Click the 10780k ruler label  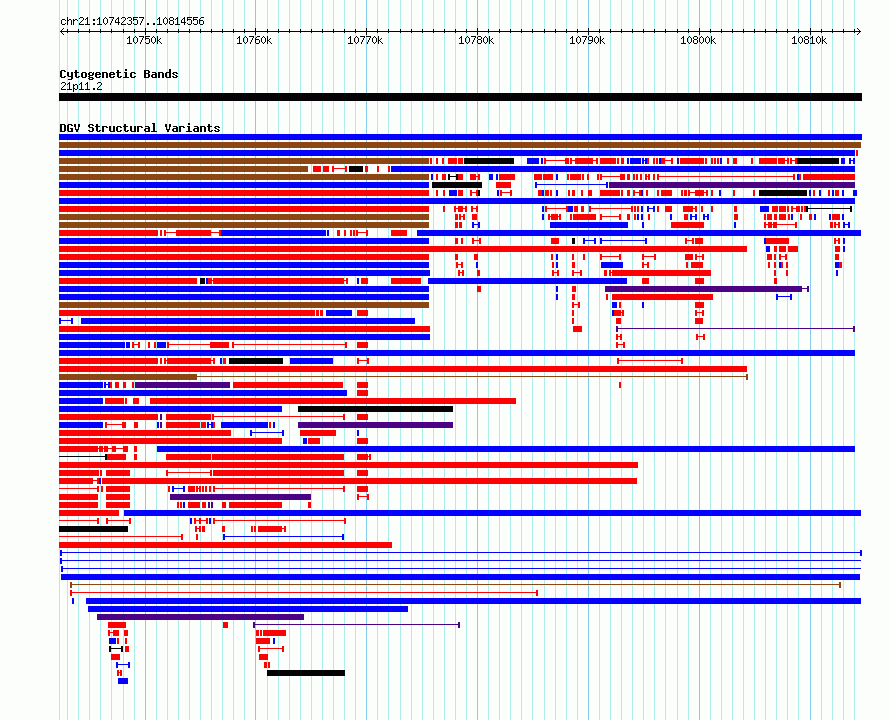click(x=476, y=40)
